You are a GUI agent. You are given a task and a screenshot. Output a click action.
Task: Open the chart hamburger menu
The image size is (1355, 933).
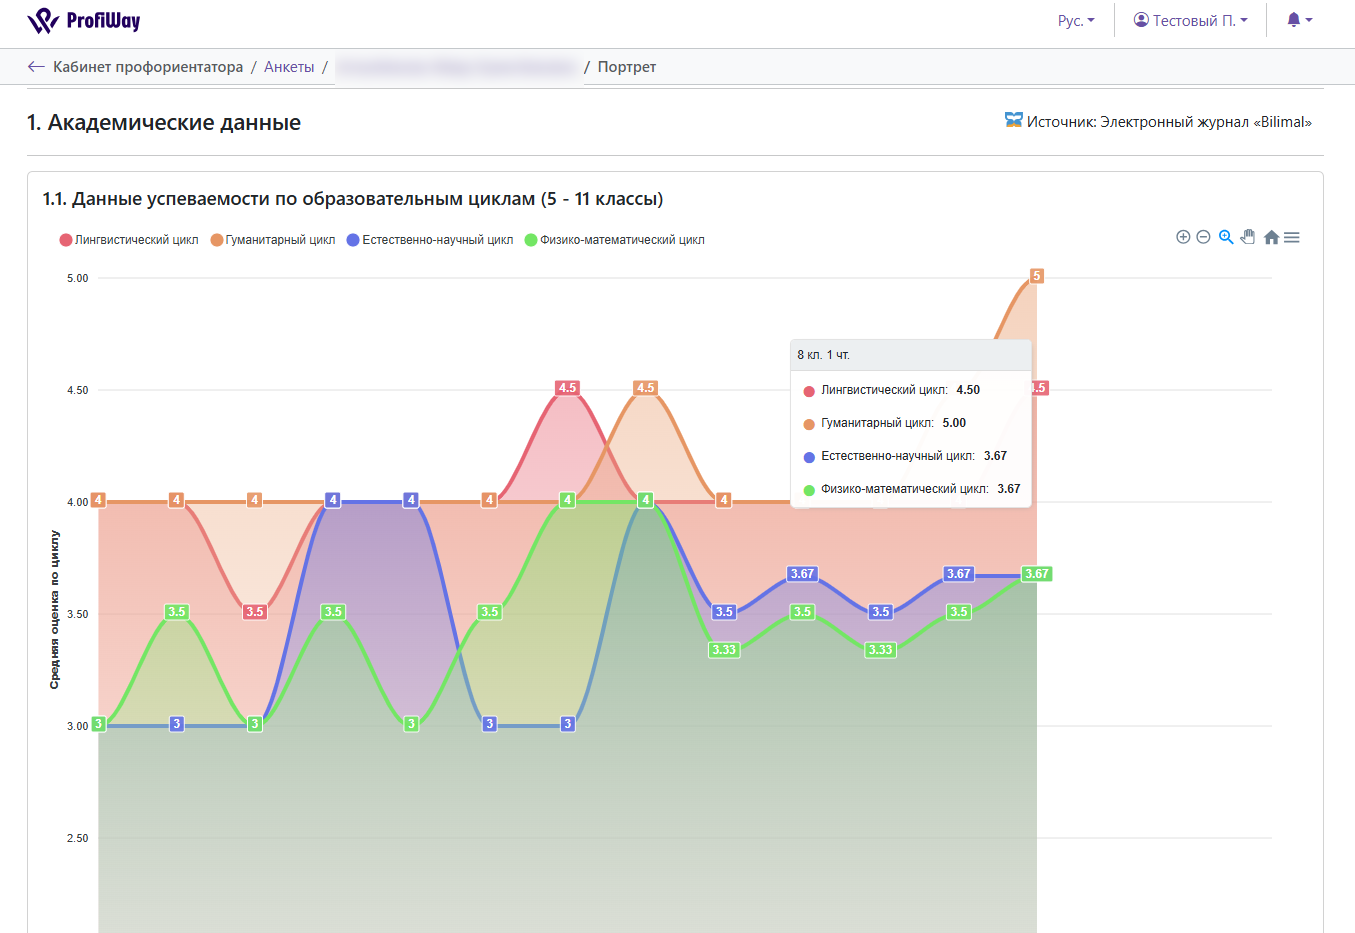coord(1292,237)
